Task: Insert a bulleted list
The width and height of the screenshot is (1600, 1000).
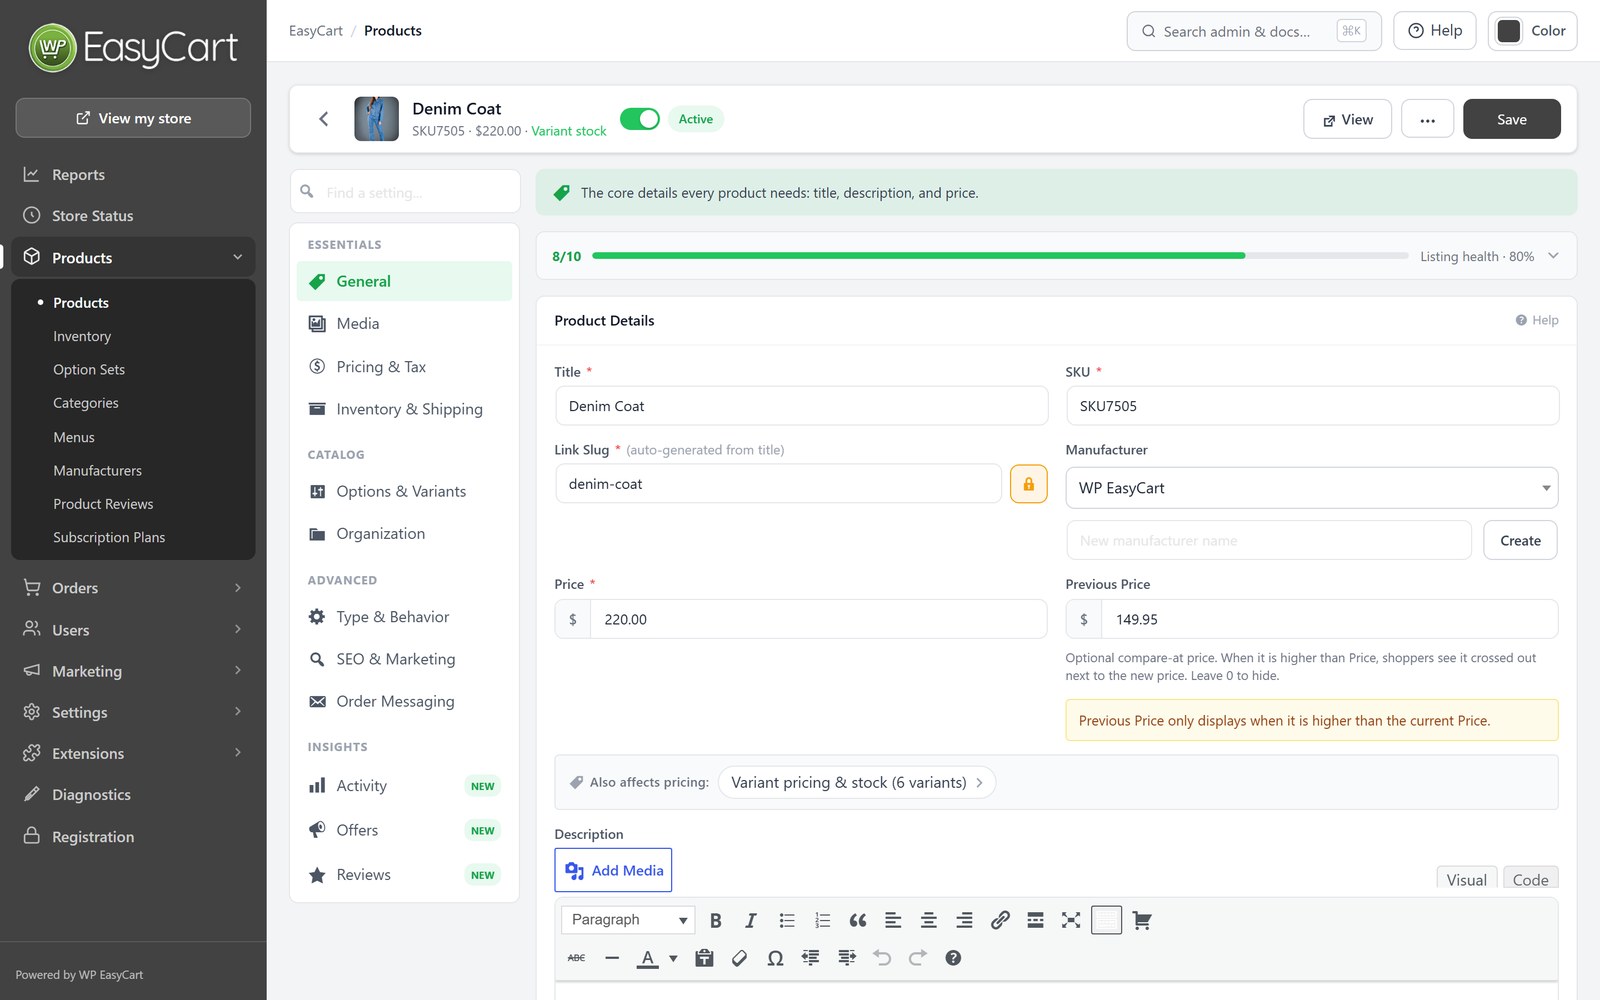Action: coord(787,920)
